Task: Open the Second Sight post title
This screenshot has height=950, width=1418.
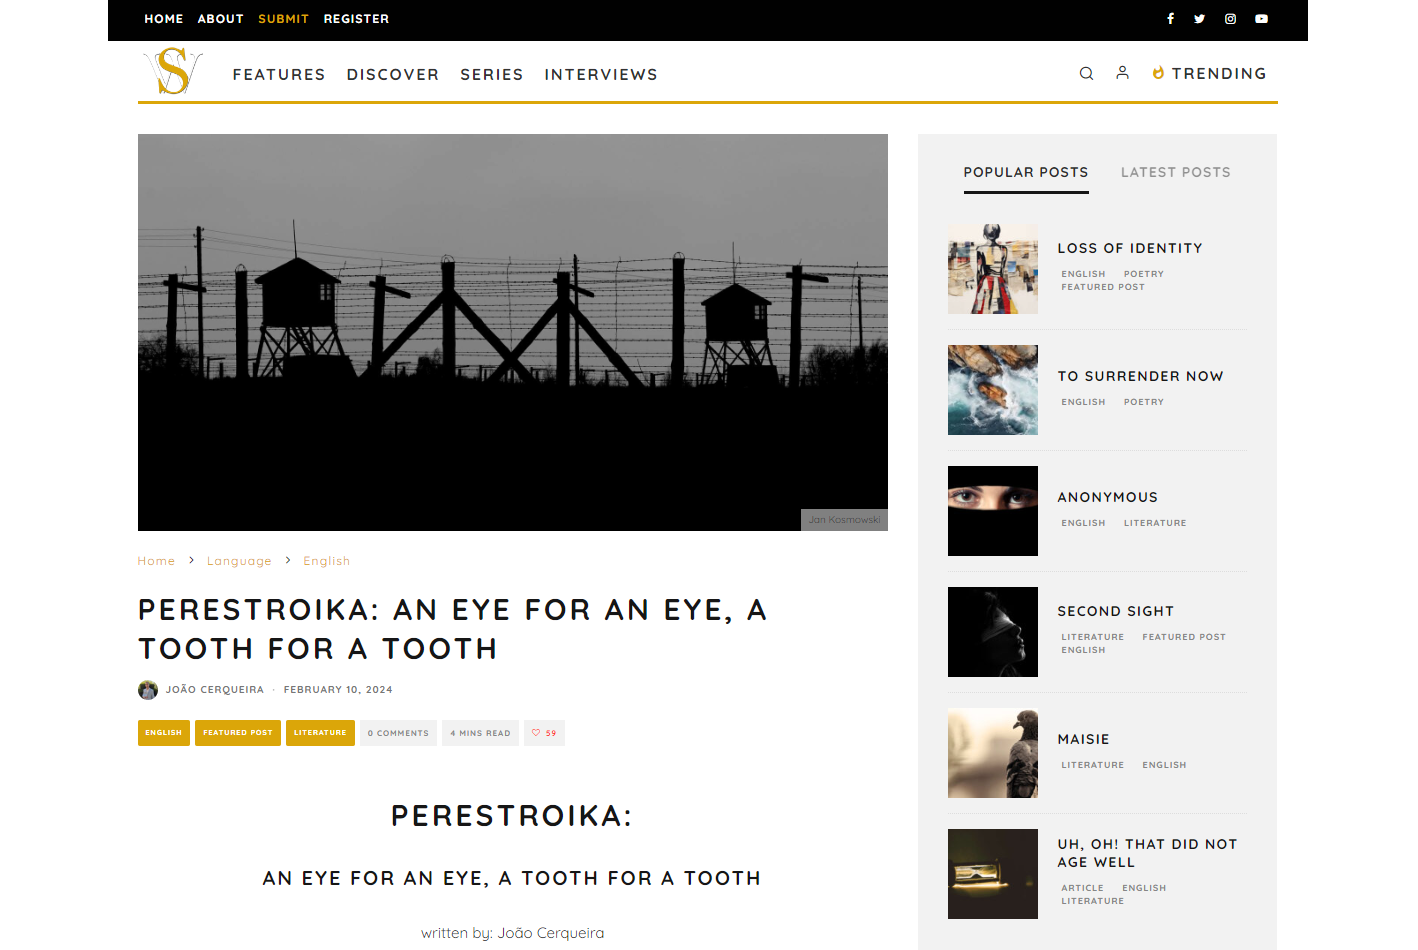Action: click(x=1116, y=611)
